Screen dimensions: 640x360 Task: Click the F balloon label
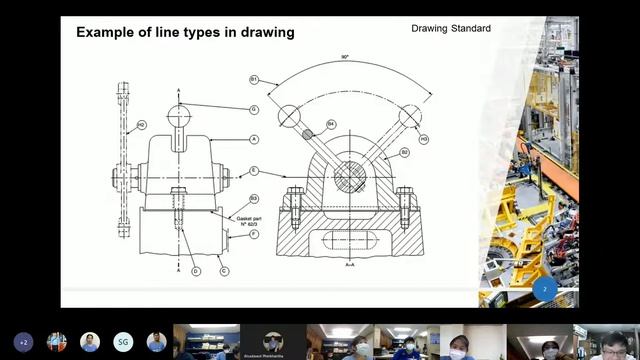[x=254, y=234]
